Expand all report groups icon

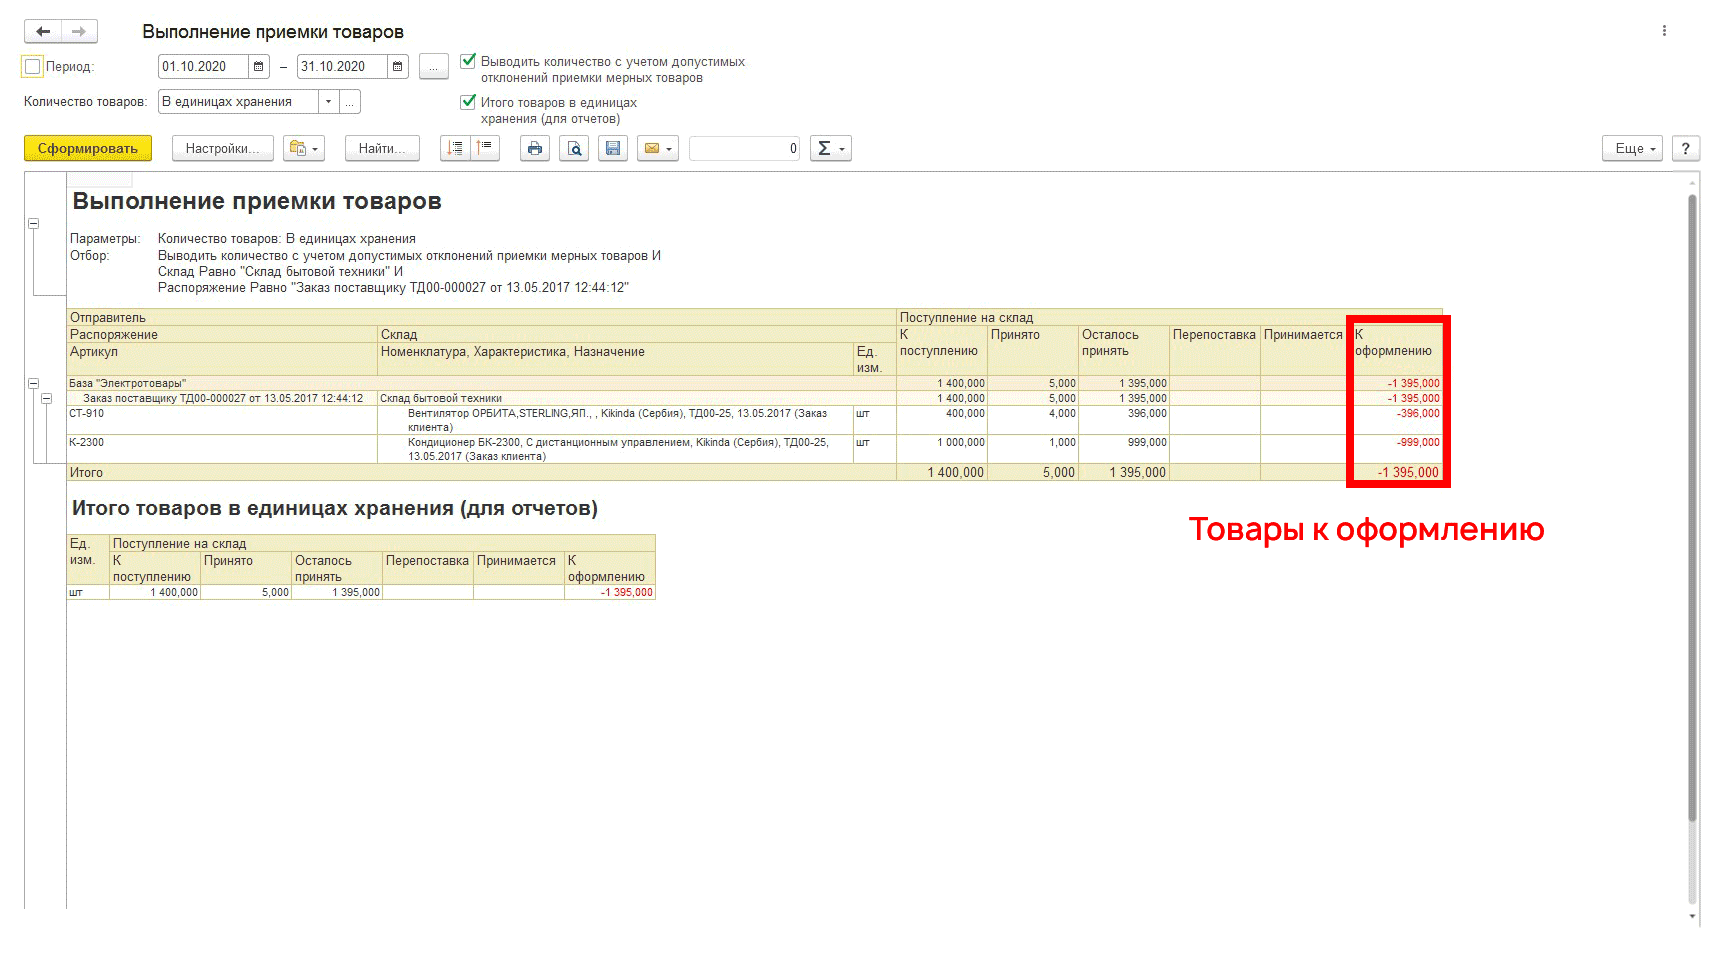point(455,149)
